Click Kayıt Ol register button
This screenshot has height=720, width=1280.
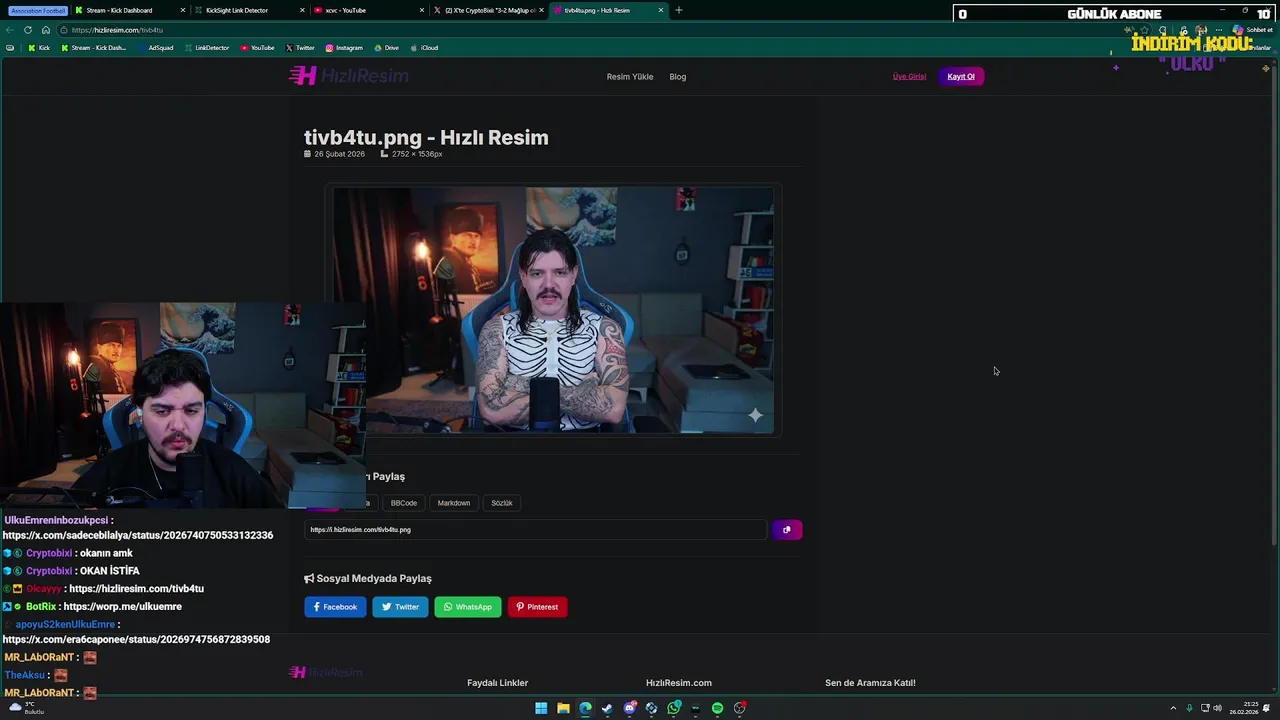coord(961,77)
